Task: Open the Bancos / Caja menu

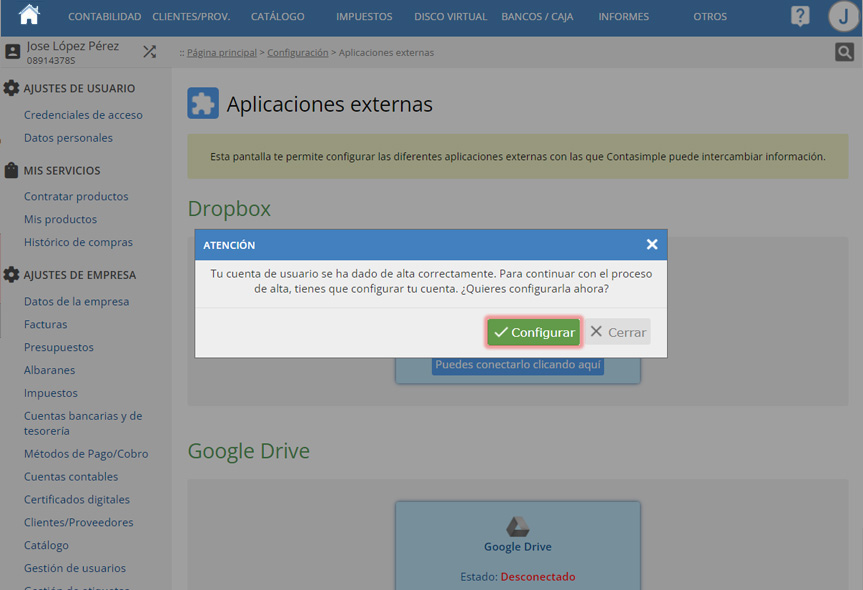Action: pyautogui.click(x=537, y=17)
